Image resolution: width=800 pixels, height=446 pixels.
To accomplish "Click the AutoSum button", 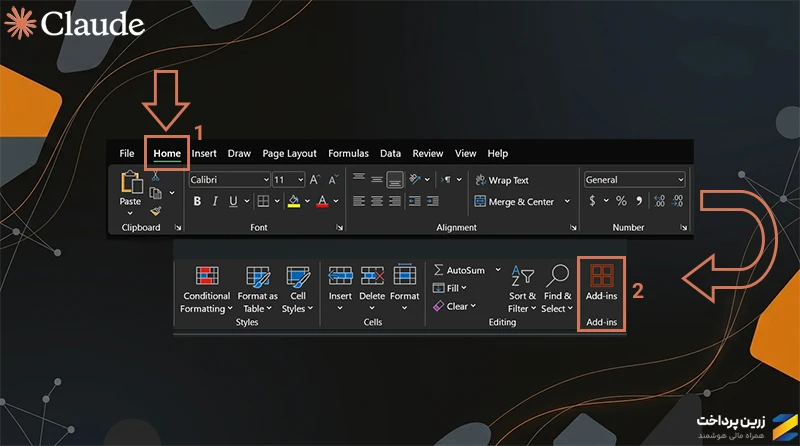I will point(459,270).
